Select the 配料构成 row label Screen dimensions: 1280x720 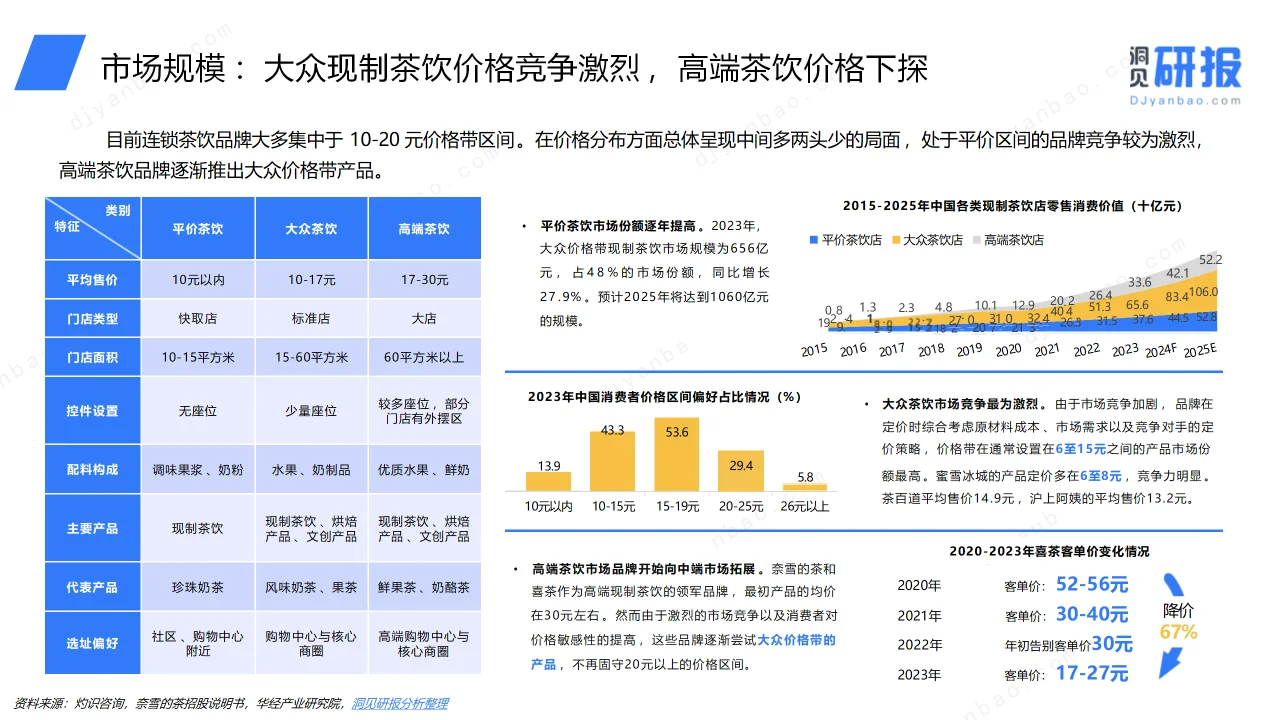pyautogui.click(x=93, y=469)
